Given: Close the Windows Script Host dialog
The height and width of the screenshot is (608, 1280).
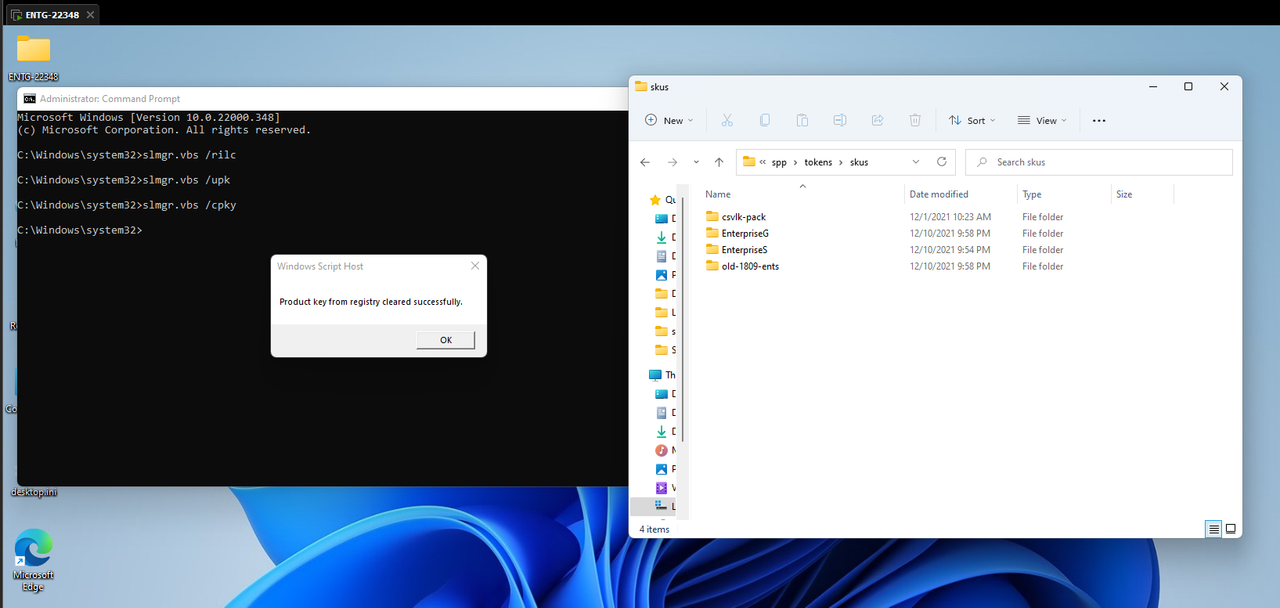Looking at the screenshot, I should 475,266.
